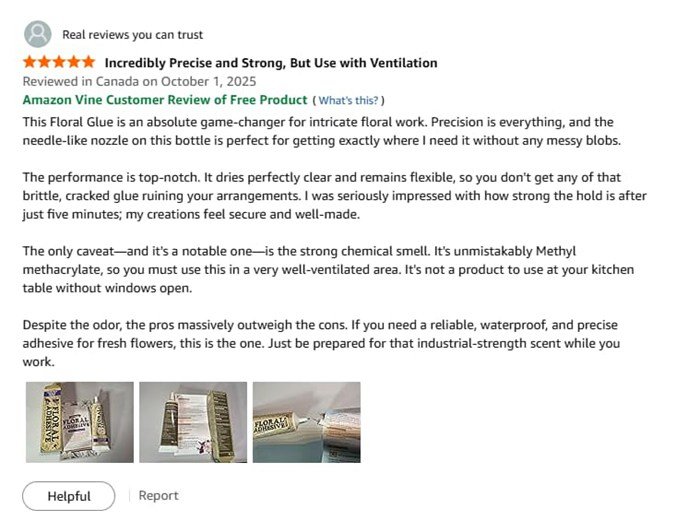Click "Amazon Vine Customer Review of Free Product"
This screenshot has width=700, height=521.
click(x=165, y=100)
